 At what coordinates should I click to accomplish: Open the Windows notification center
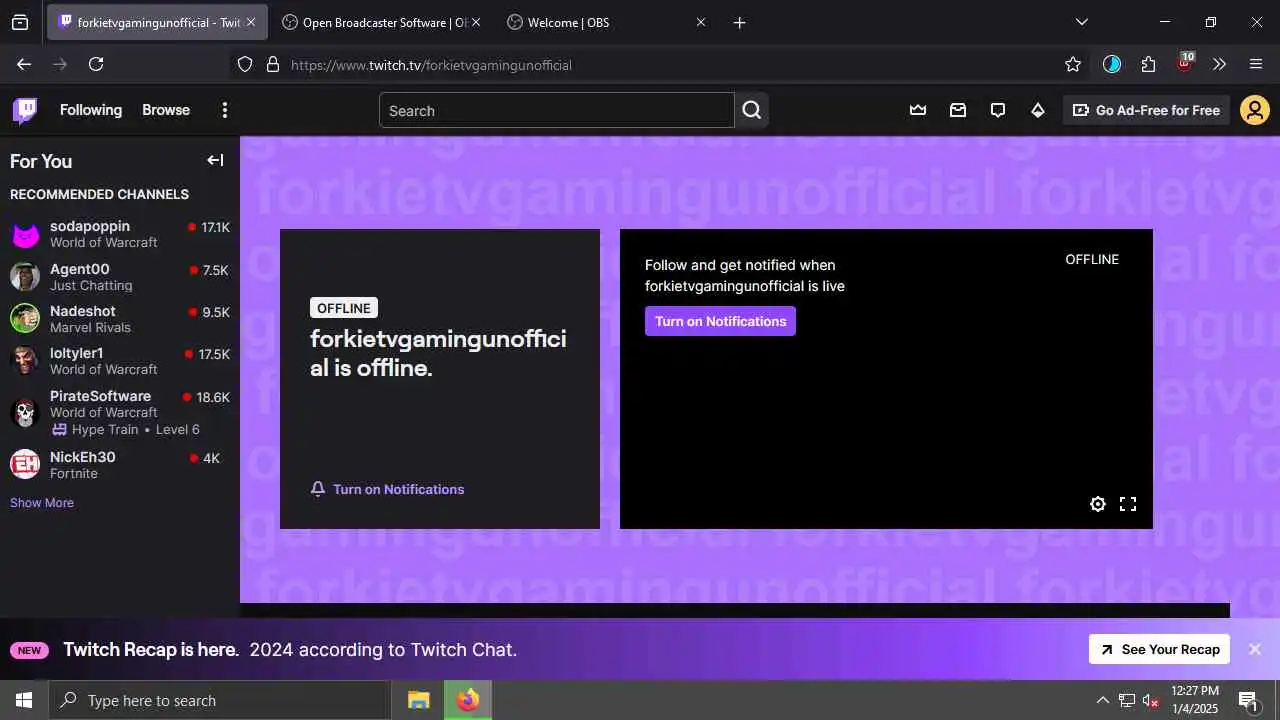1248,700
